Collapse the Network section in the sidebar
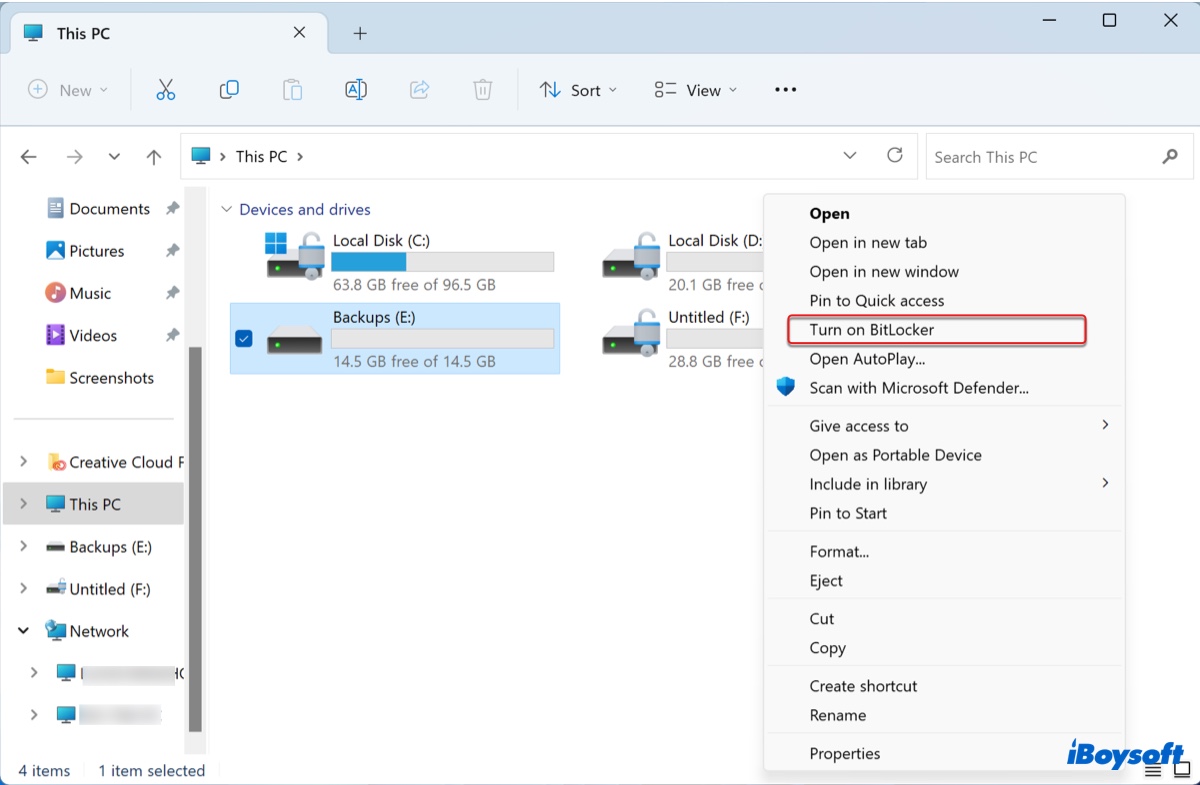This screenshot has width=1200, height=785. [24, 631]
